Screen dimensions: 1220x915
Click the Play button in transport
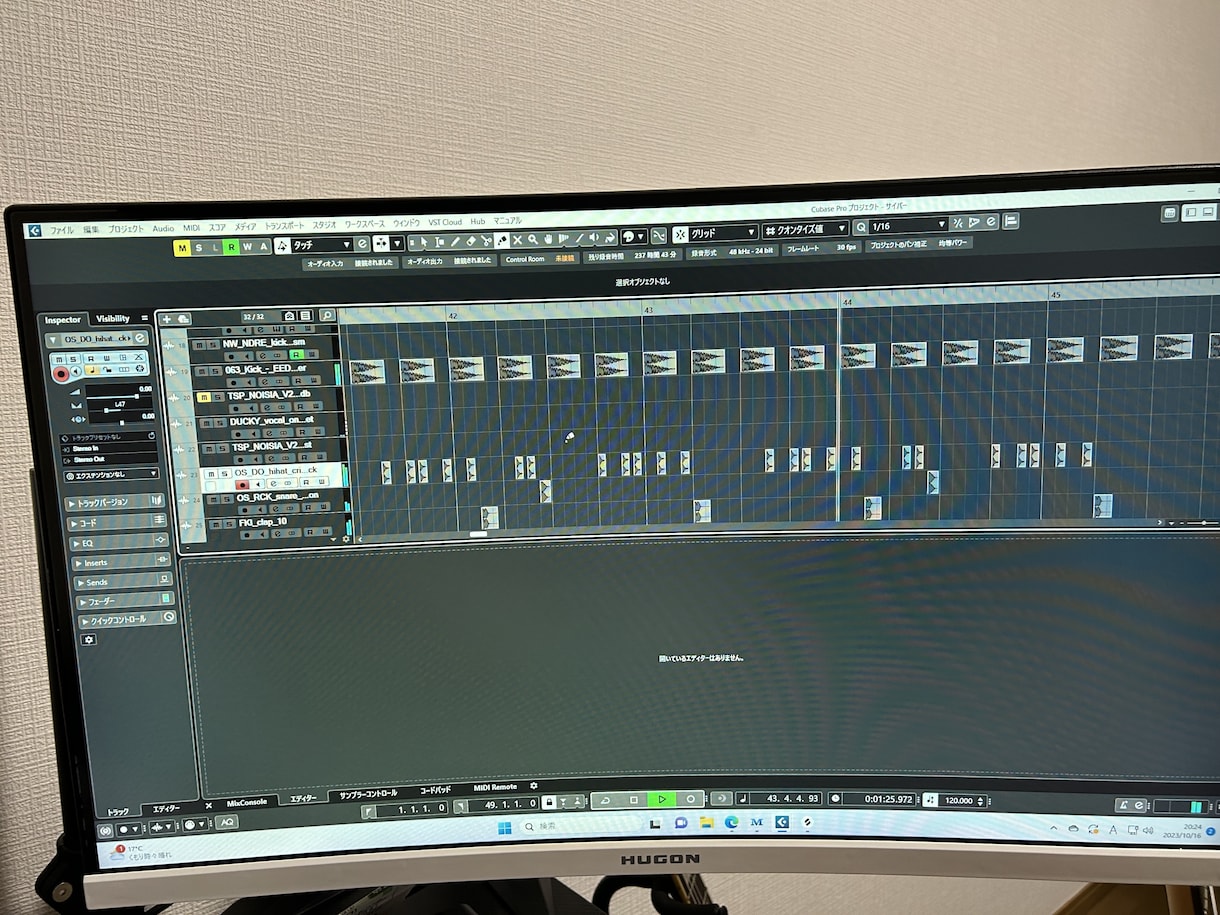(660, 800)
